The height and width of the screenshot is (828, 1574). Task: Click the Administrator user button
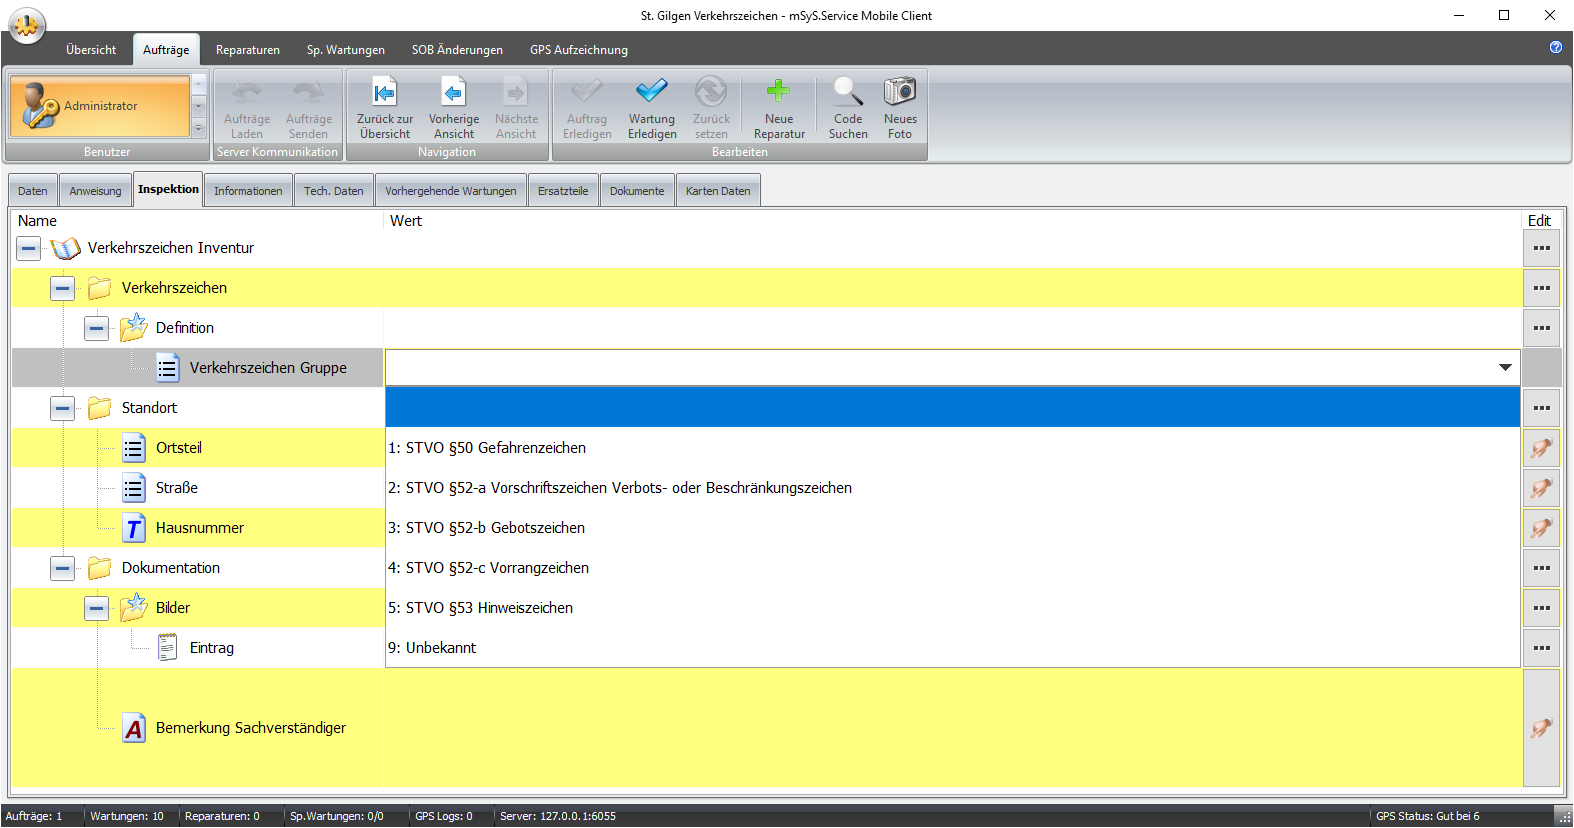100,106
